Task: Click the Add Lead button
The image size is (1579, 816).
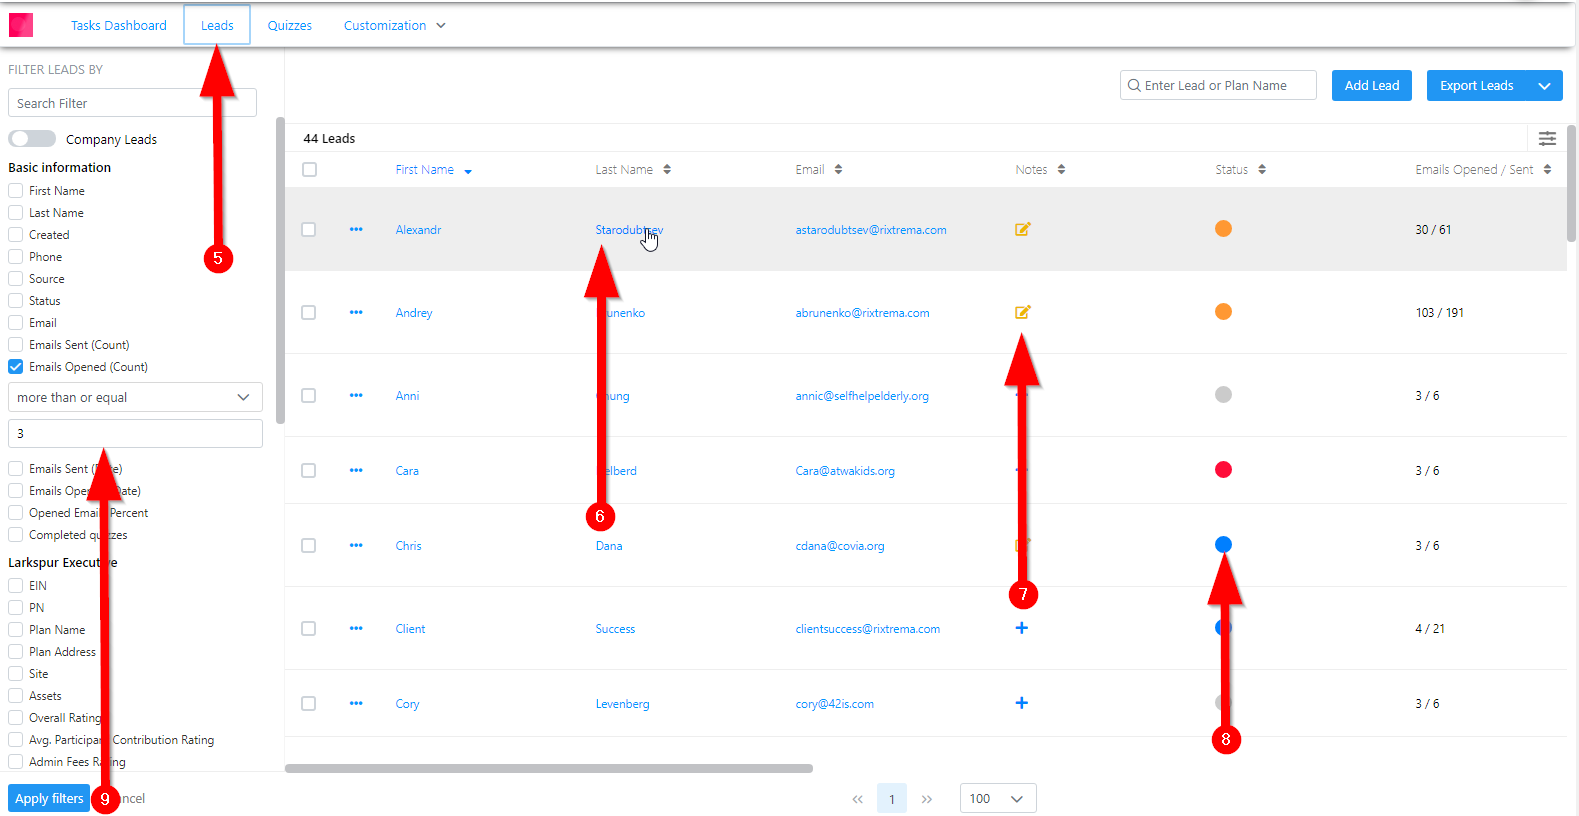Action: pos(1371,86)
